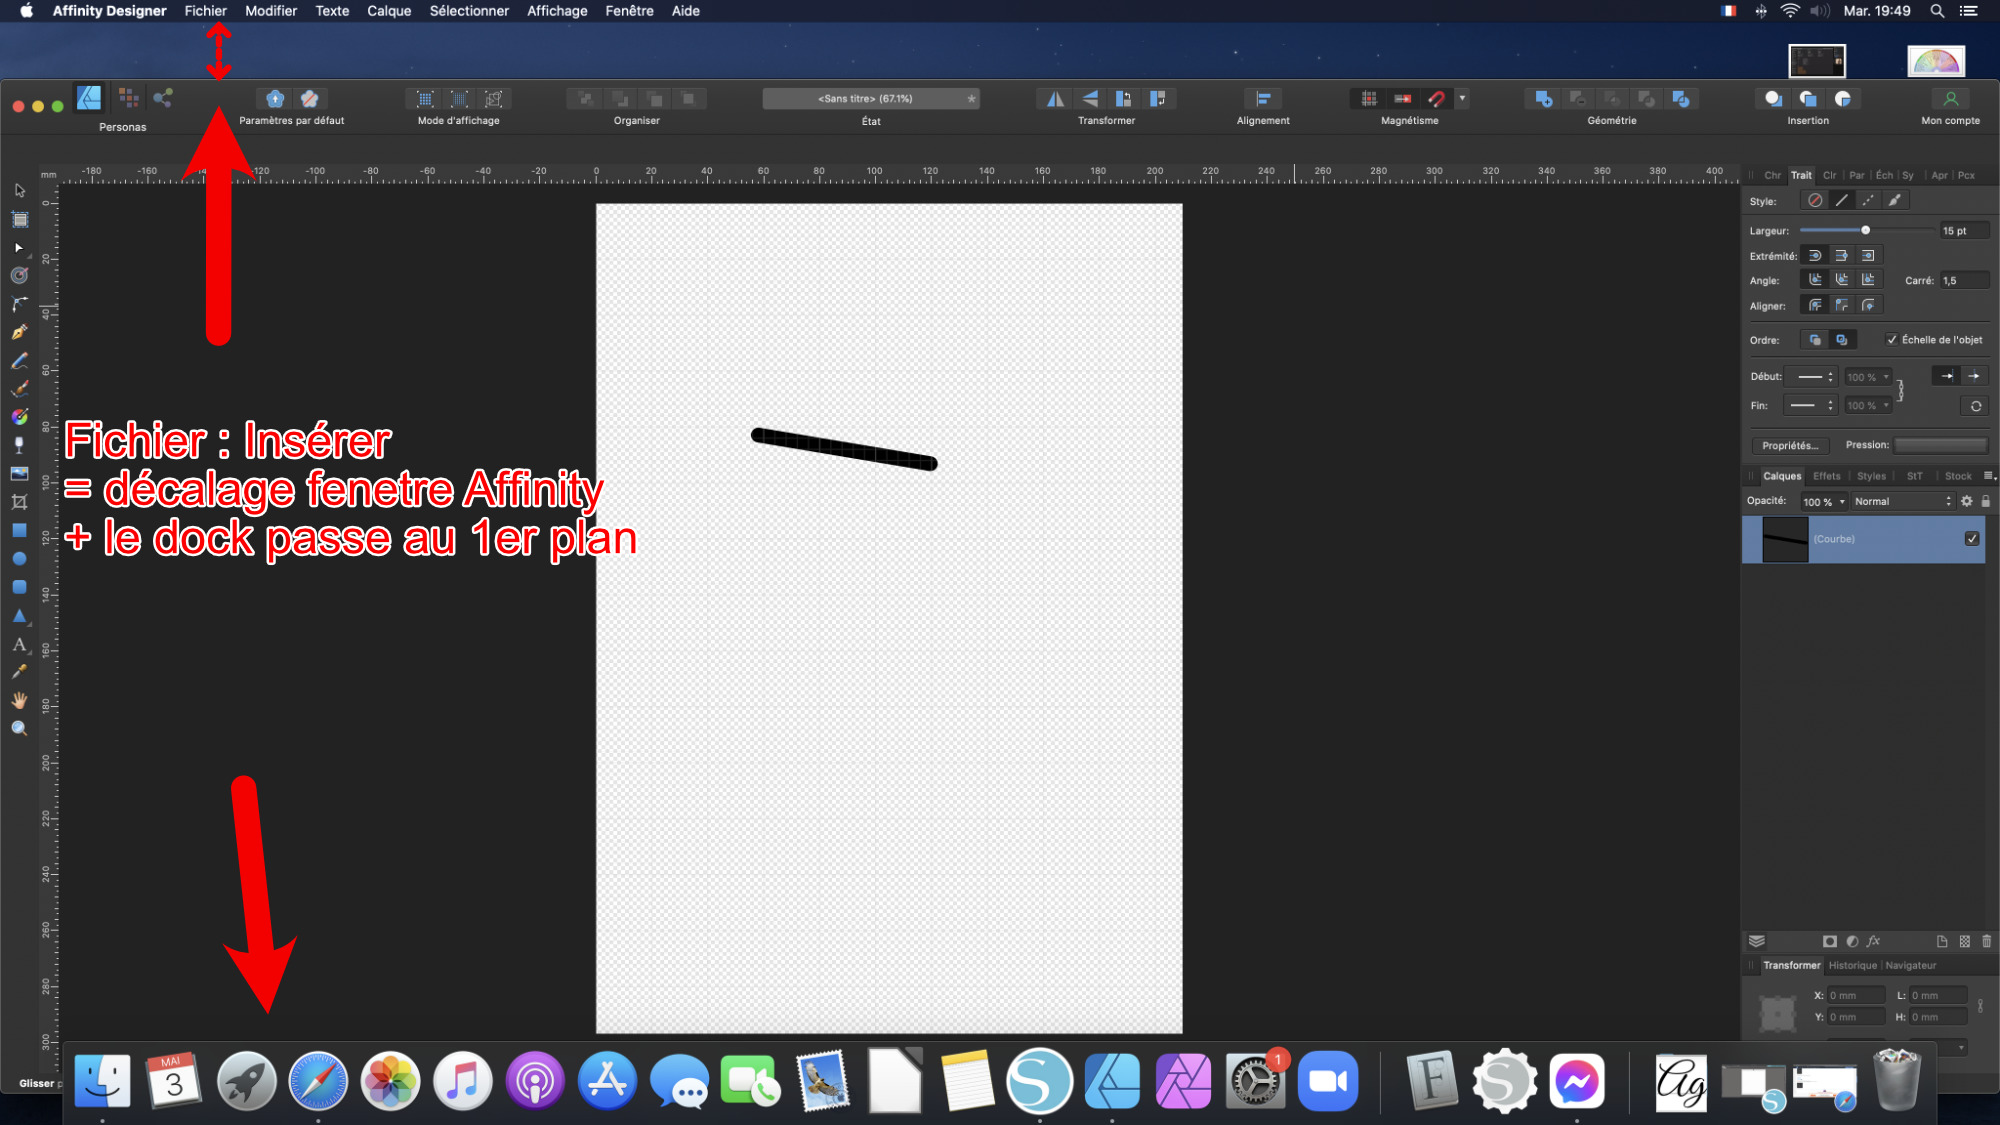Choose the Ellipse shape tool
This screenshot has height=1125, width=2000.
coord(19,559)
